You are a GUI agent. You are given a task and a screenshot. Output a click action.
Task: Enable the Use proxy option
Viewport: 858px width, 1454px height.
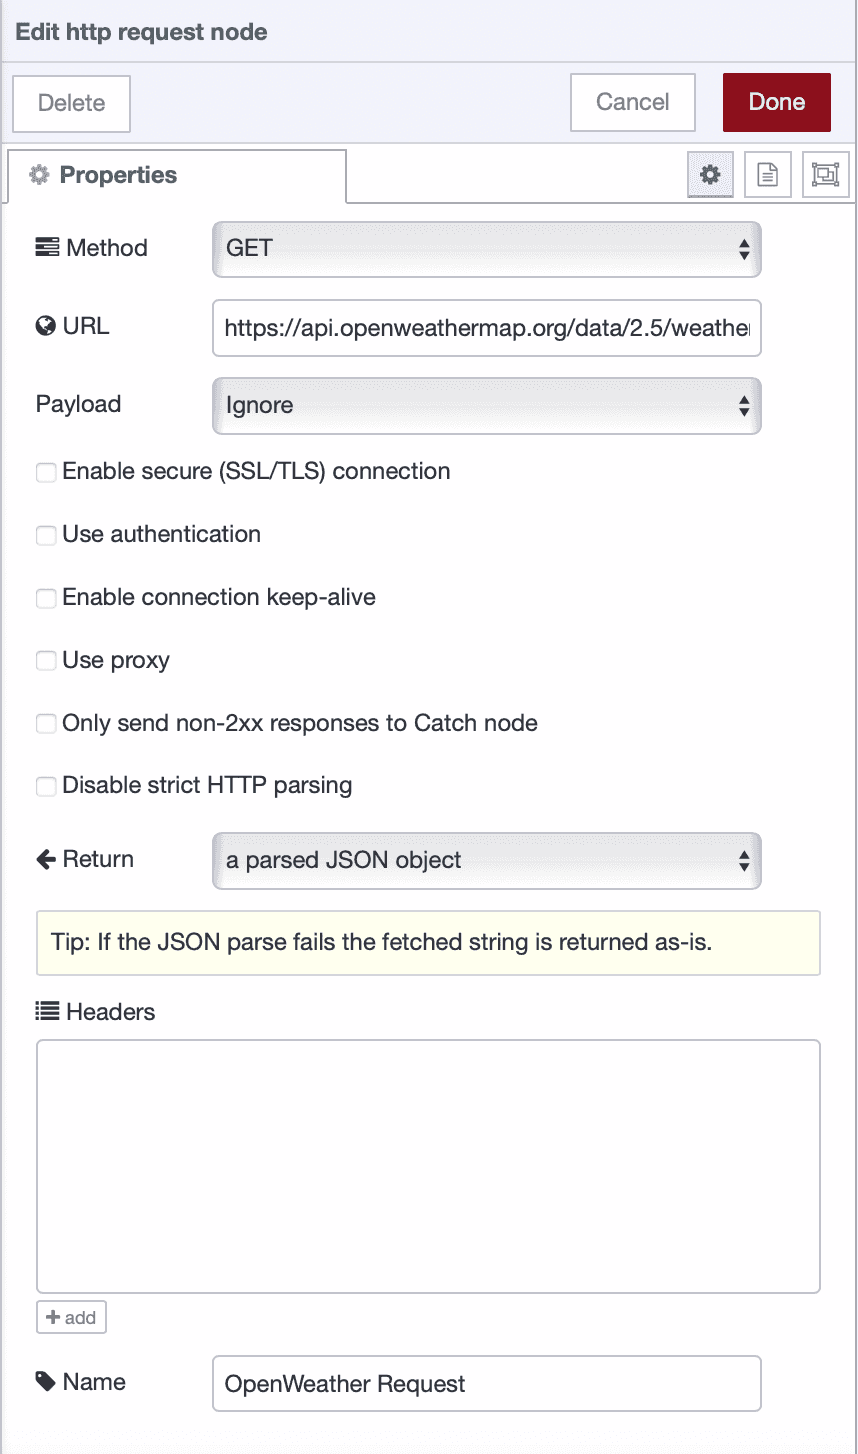pyautogui.click(x=46, y=660)
